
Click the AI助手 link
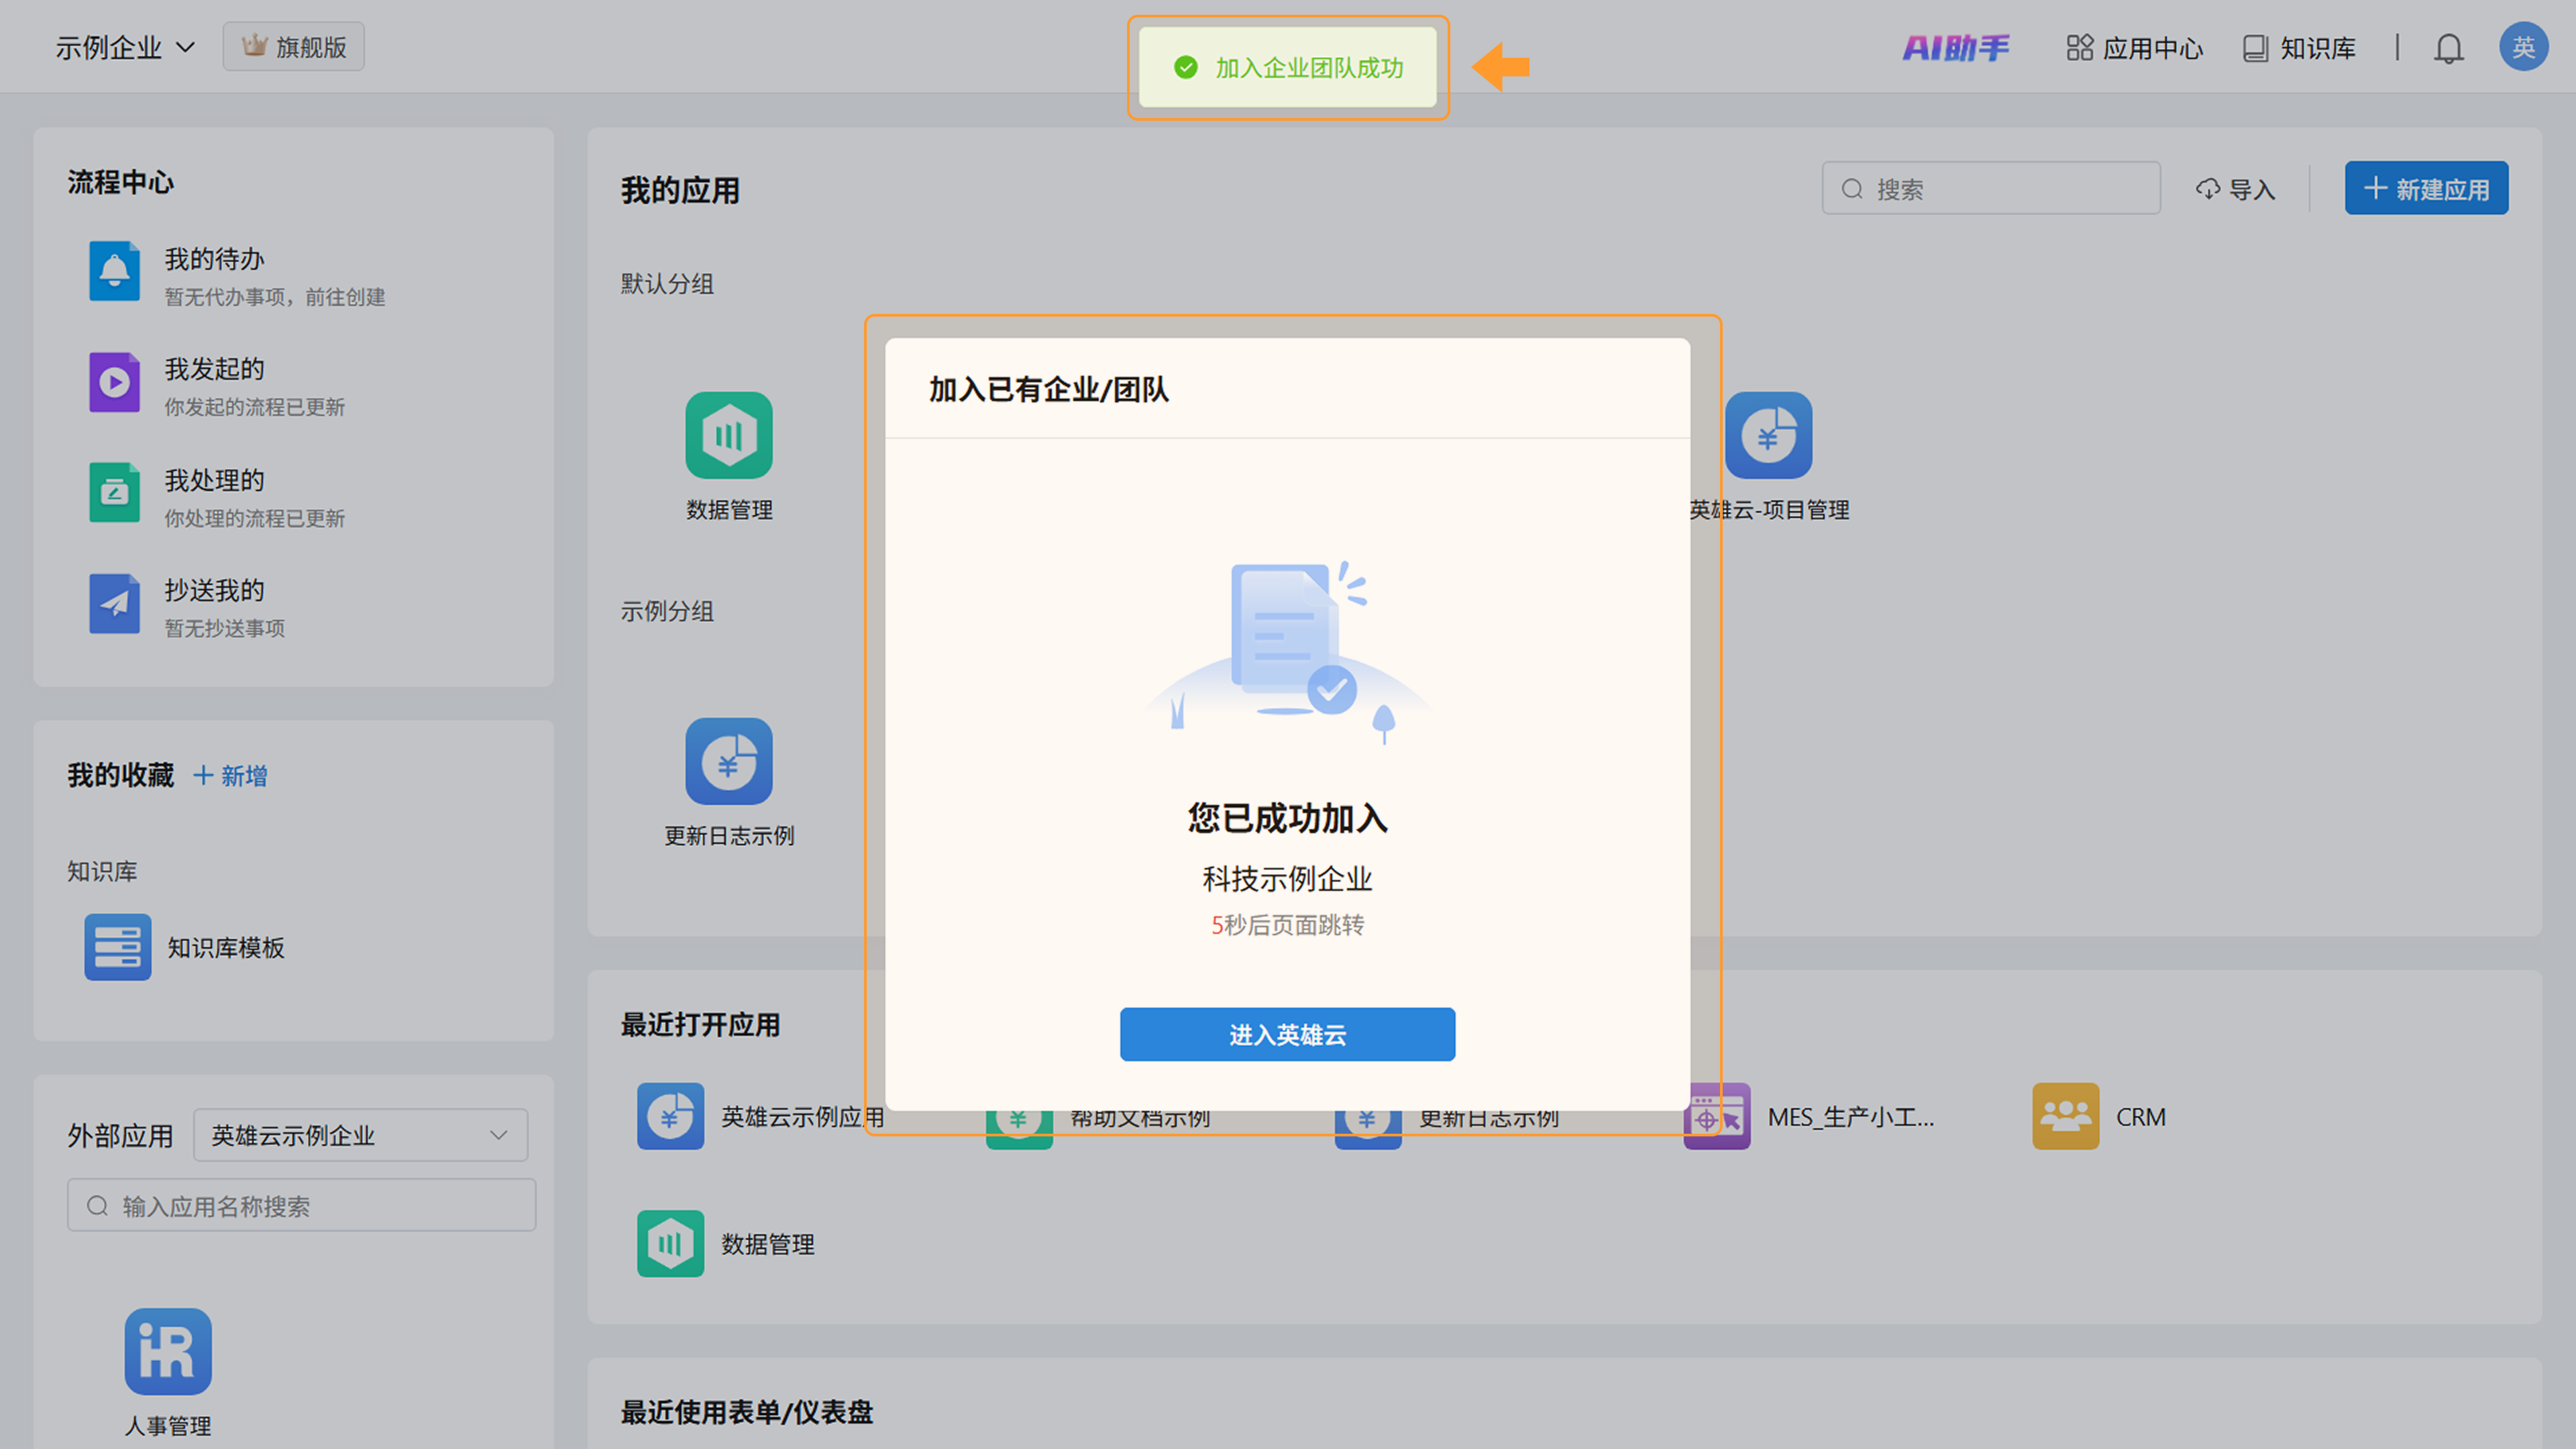[1955, 48]
